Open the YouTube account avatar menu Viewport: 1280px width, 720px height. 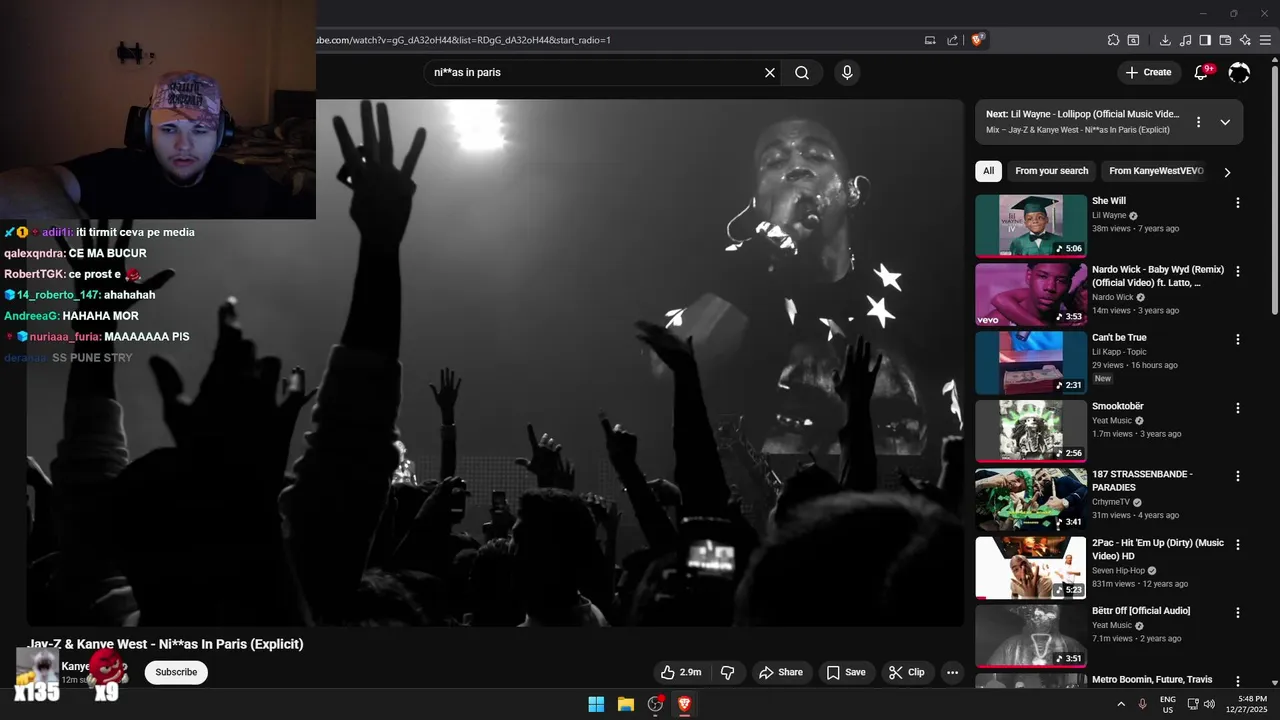click(1239, 72)
